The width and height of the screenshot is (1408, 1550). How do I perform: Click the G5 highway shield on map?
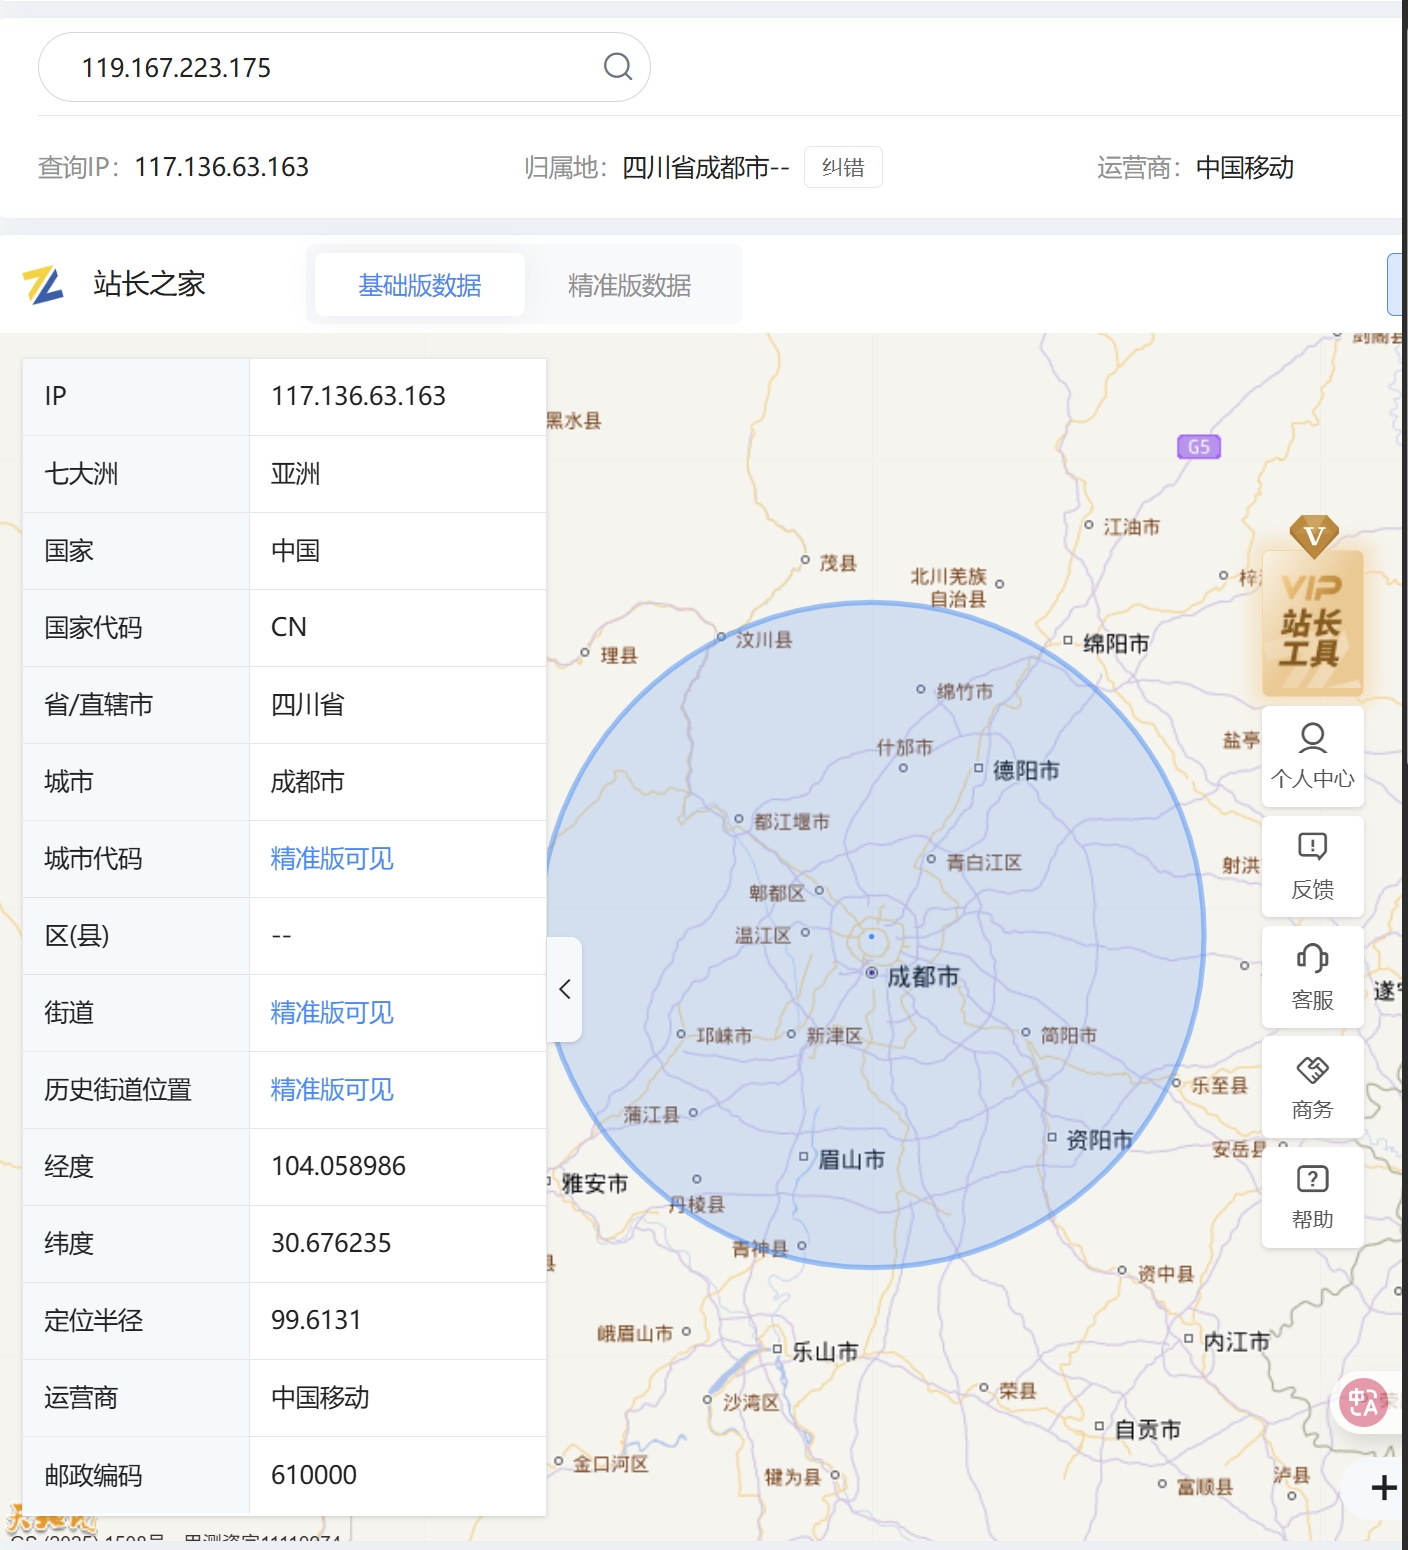1199,447
